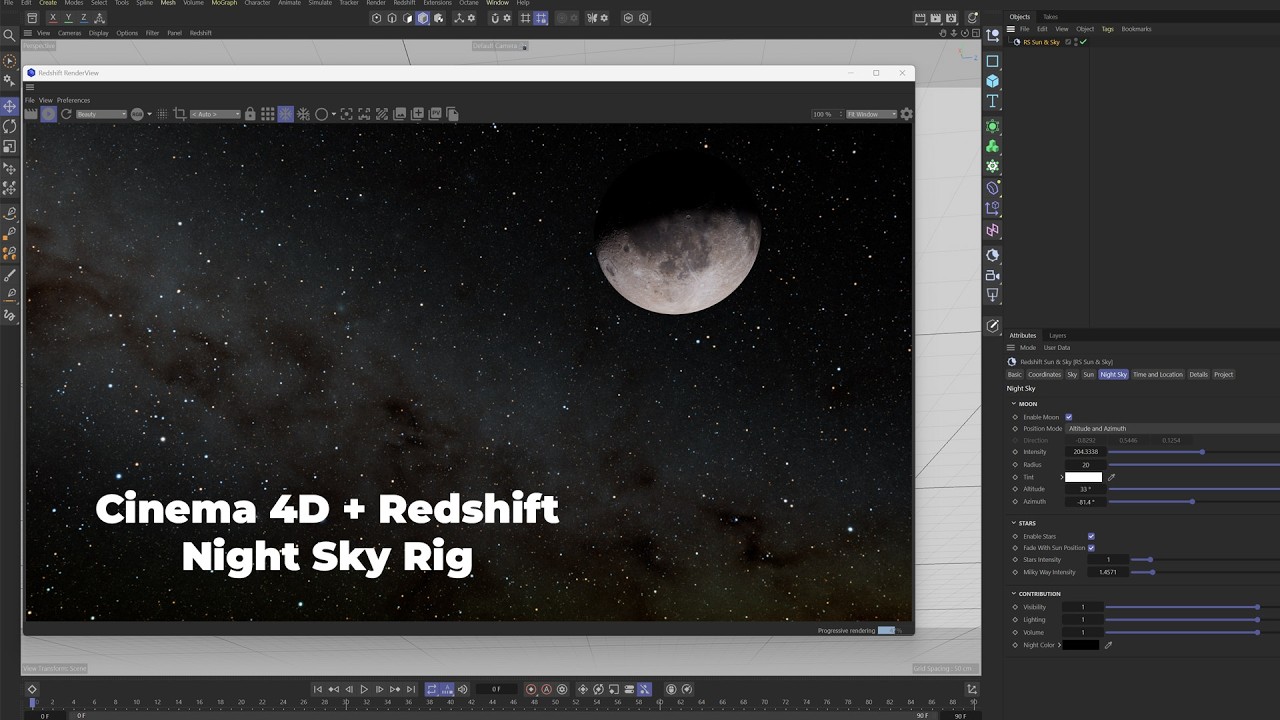Switch to the Time and Location tab
The width and height of the screenshot is (1280, 720).
tap(1157, 375)
